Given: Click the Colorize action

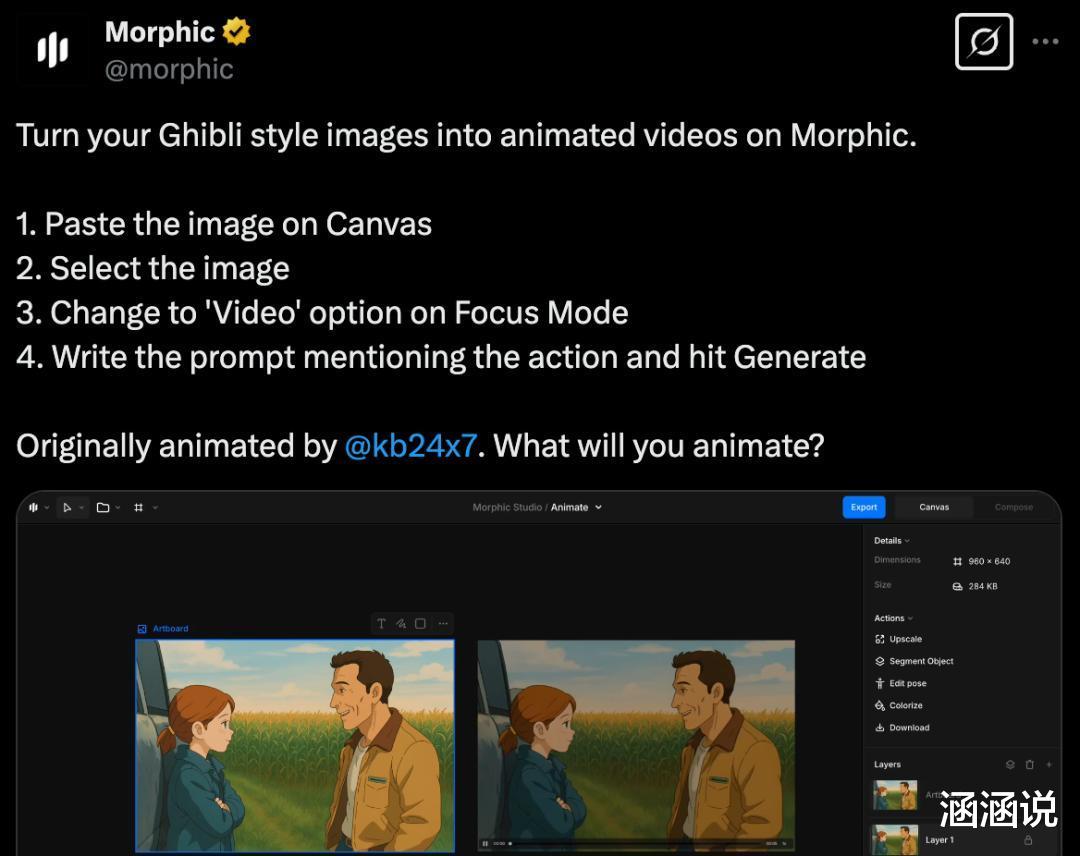Looking at the screenshot, I should 899,705.
